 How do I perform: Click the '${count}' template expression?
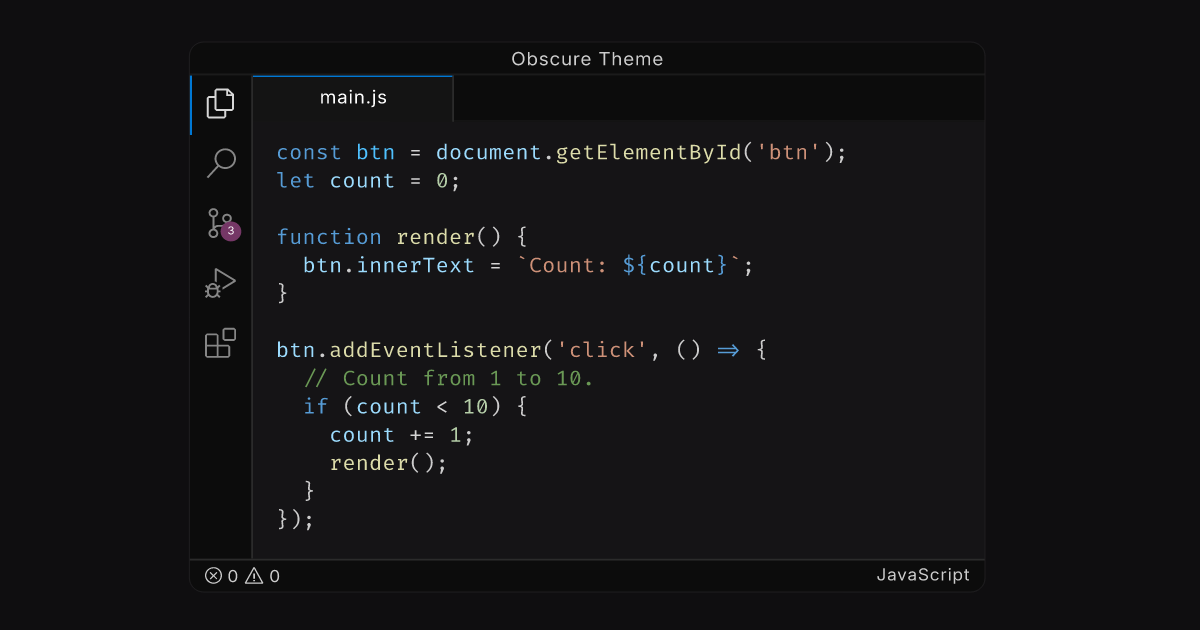click(x=675, y=265)
